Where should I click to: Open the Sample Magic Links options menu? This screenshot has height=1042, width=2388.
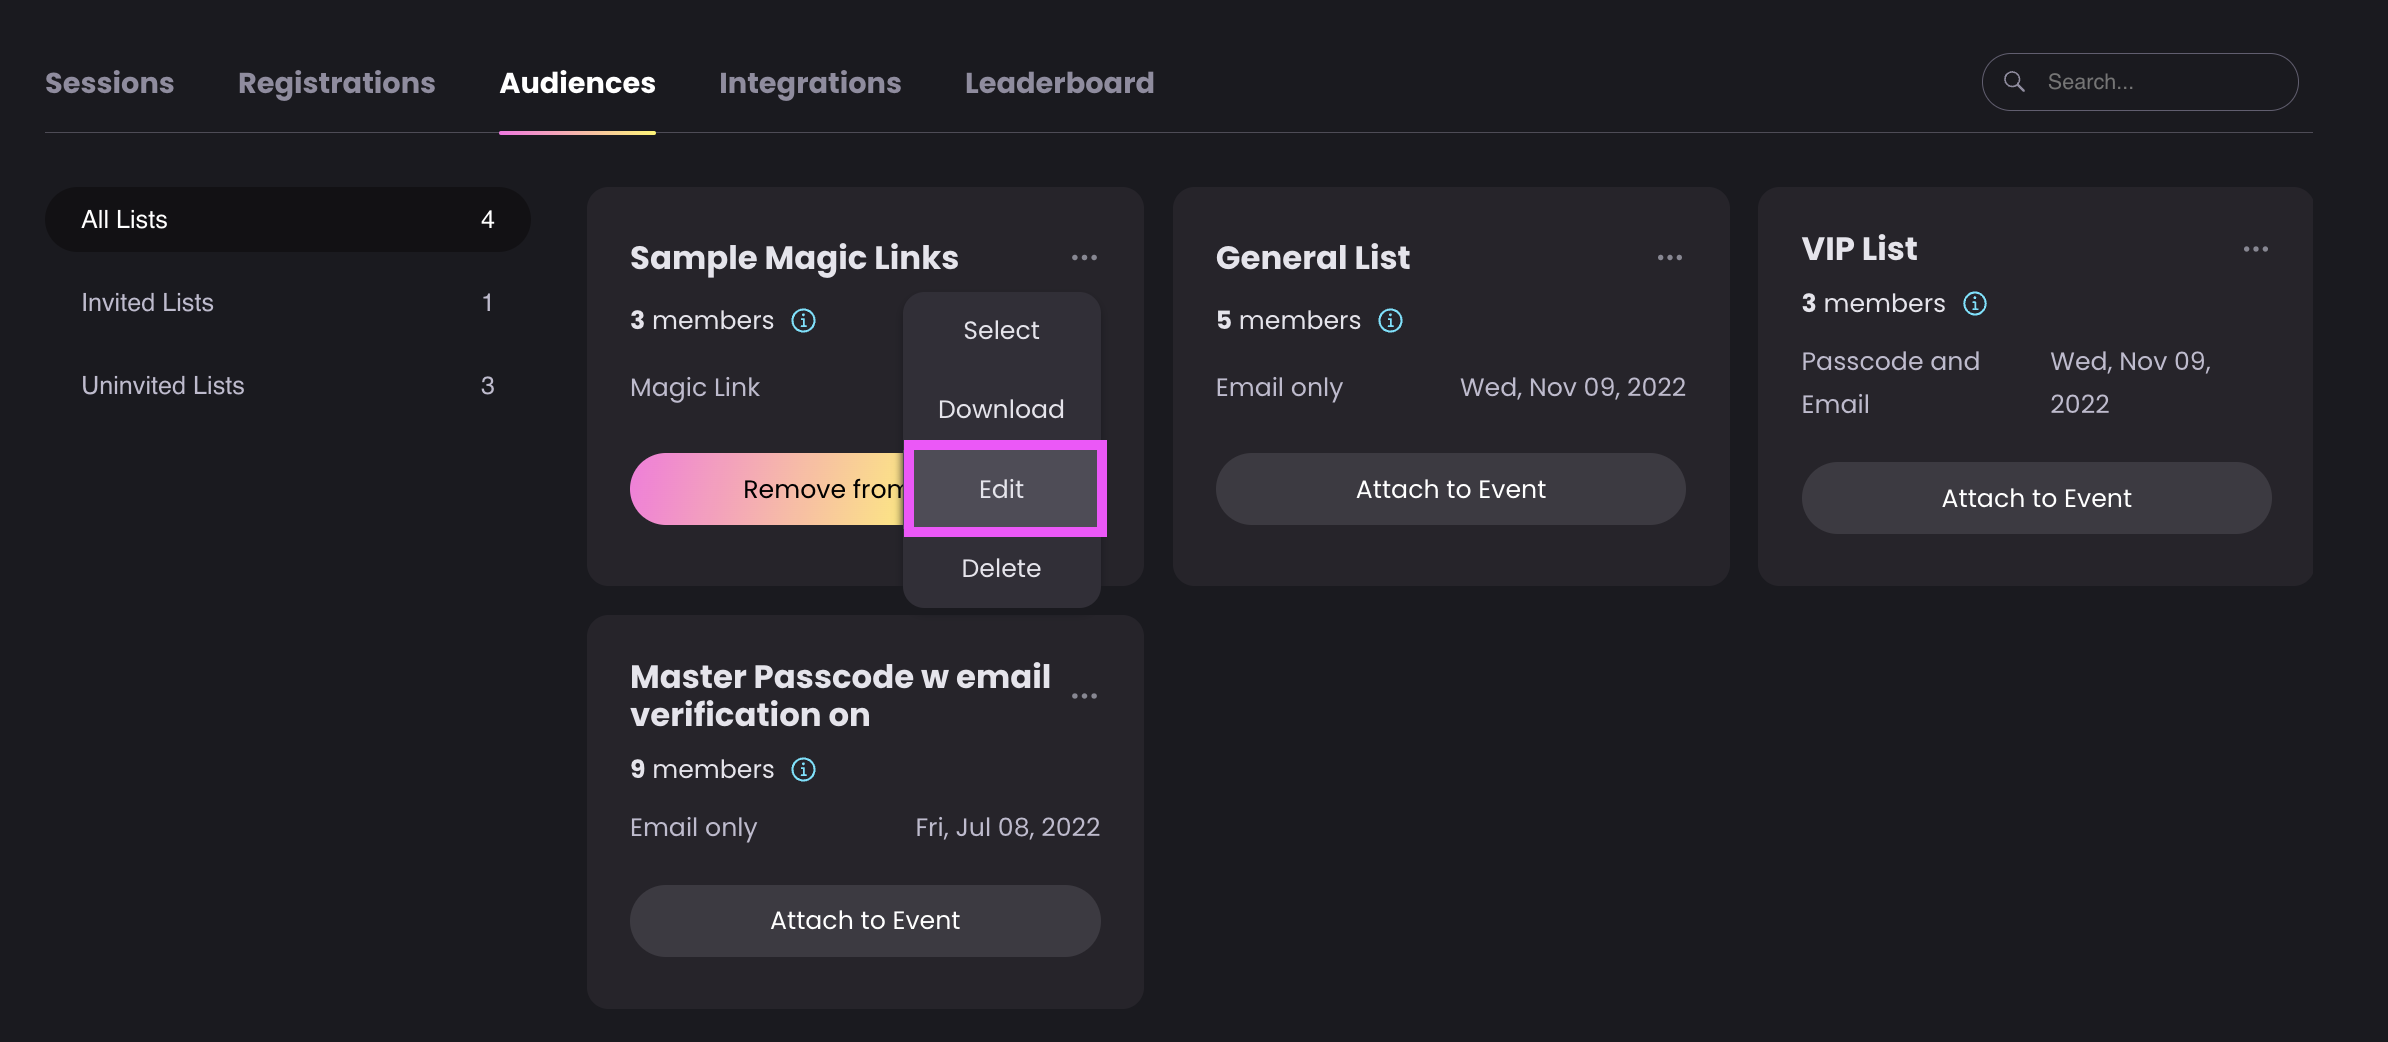(1084, 258)
